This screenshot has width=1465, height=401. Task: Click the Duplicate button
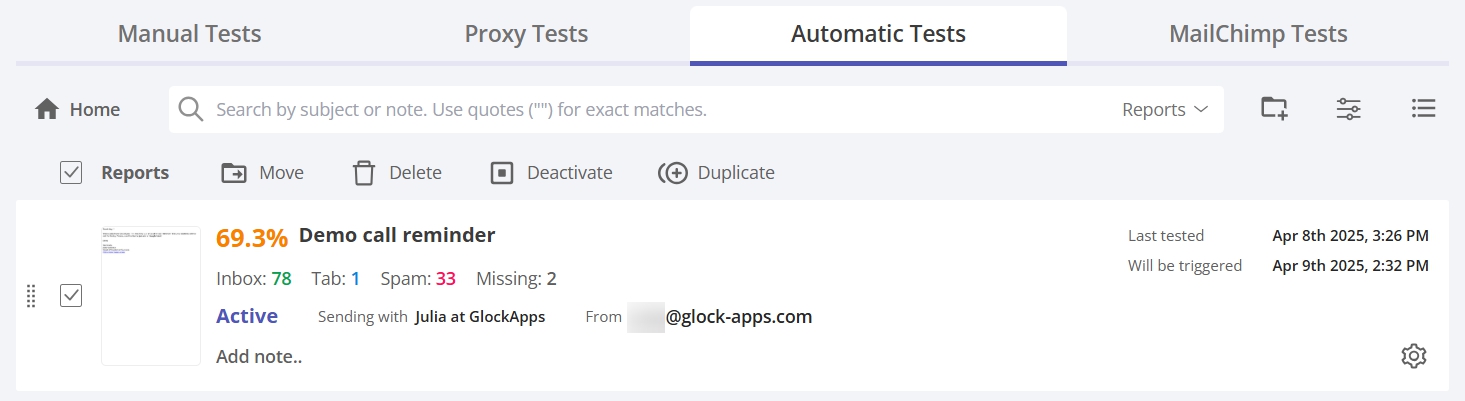pos(716,173)
